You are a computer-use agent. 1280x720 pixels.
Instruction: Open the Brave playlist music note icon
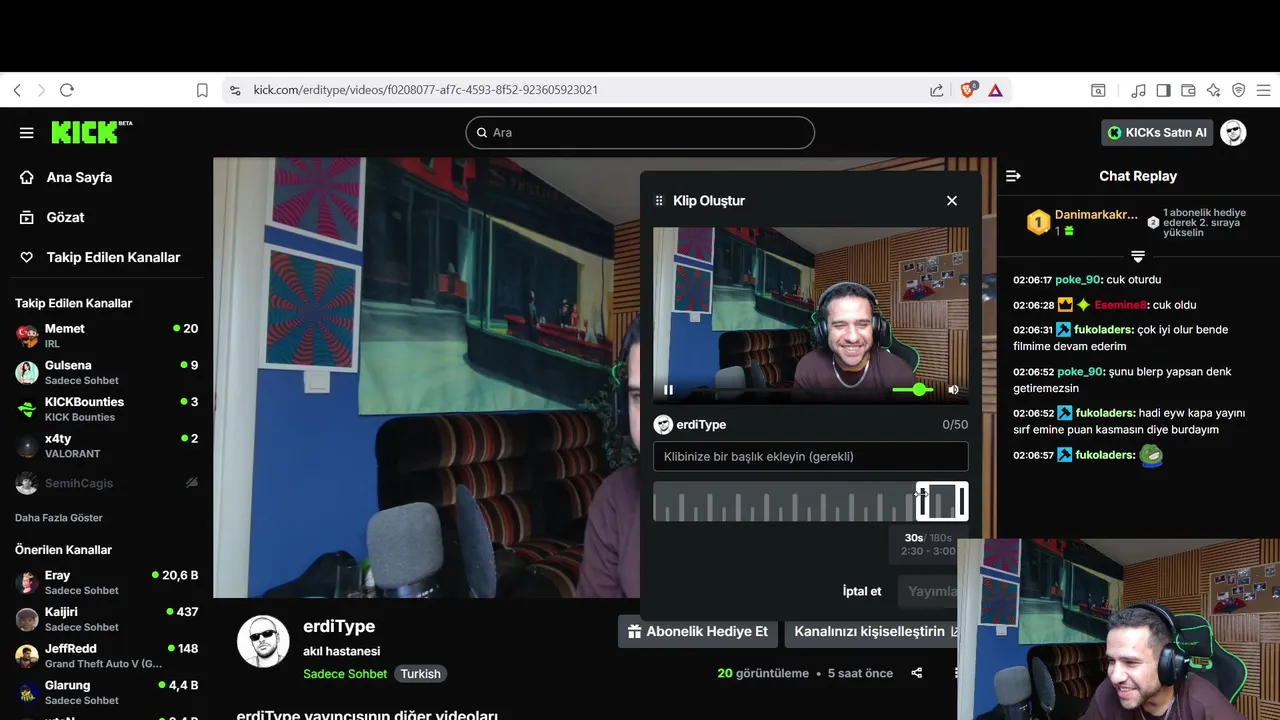(x=1138, y=90)
